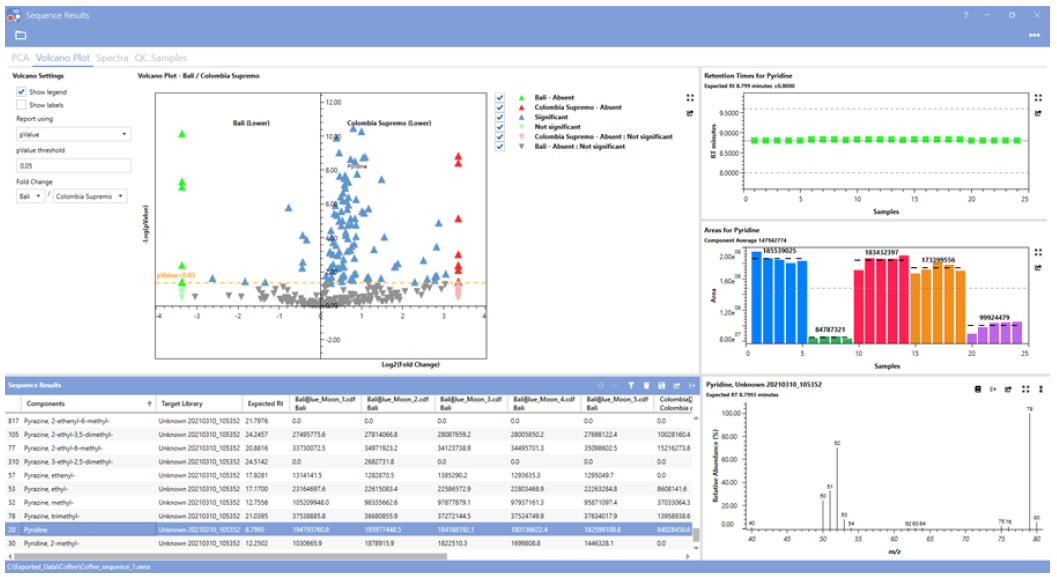Click Bali@lue_Moon_1.cdf column header
The width and height of the screenshot is (1057, 577).
(x=326, y=404)
